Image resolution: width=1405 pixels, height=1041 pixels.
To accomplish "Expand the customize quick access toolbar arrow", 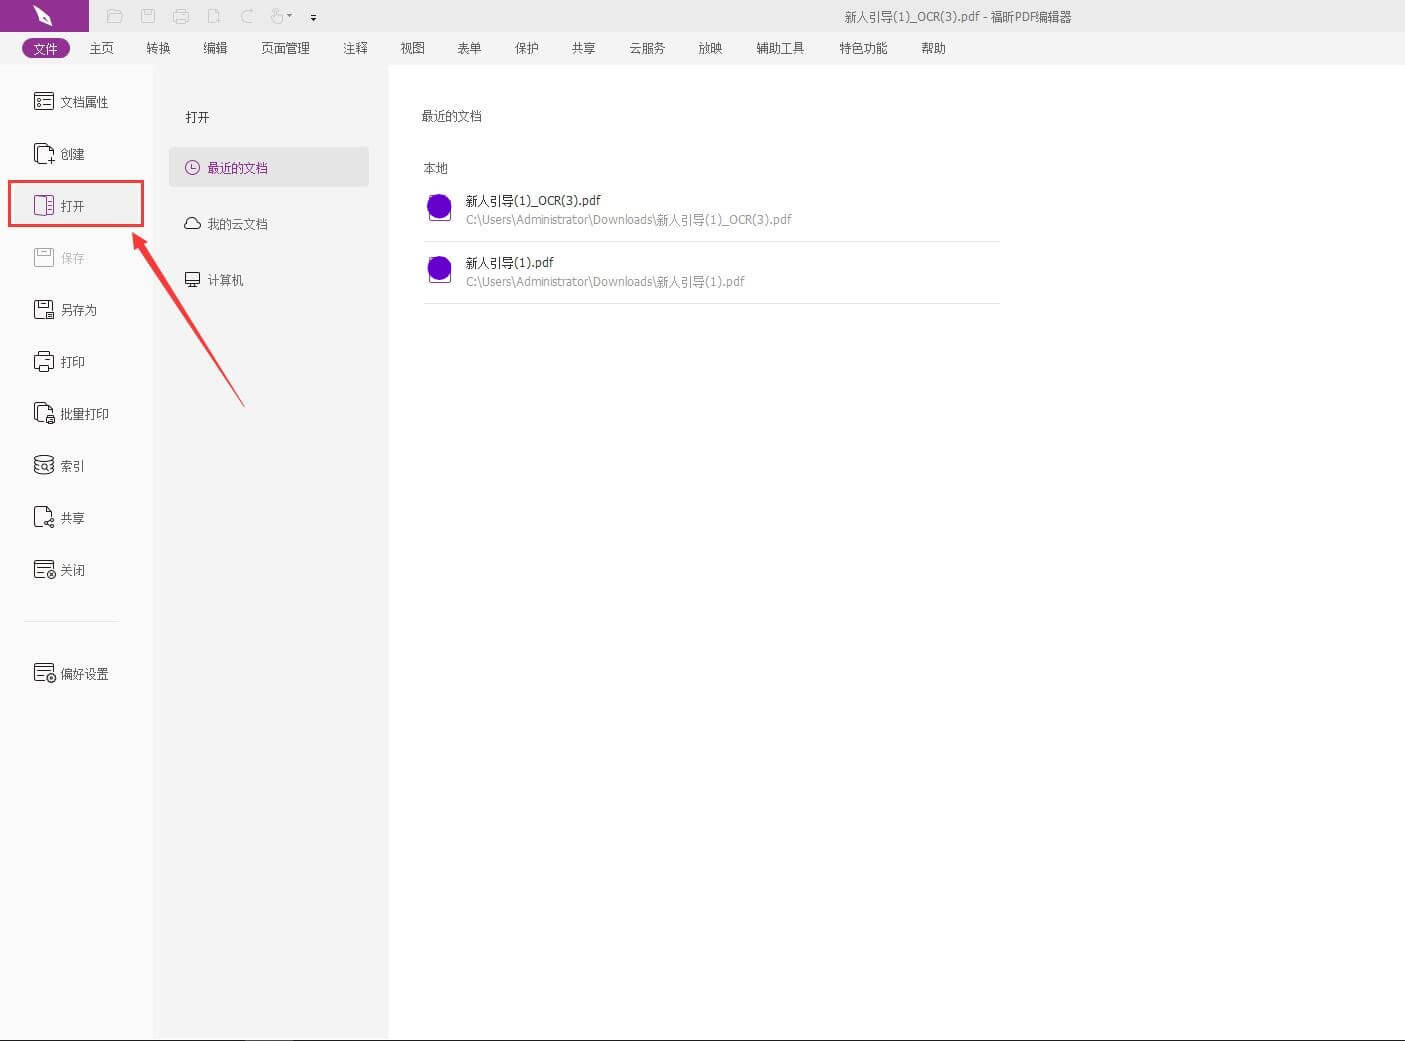I will click(x=313, y=17).
